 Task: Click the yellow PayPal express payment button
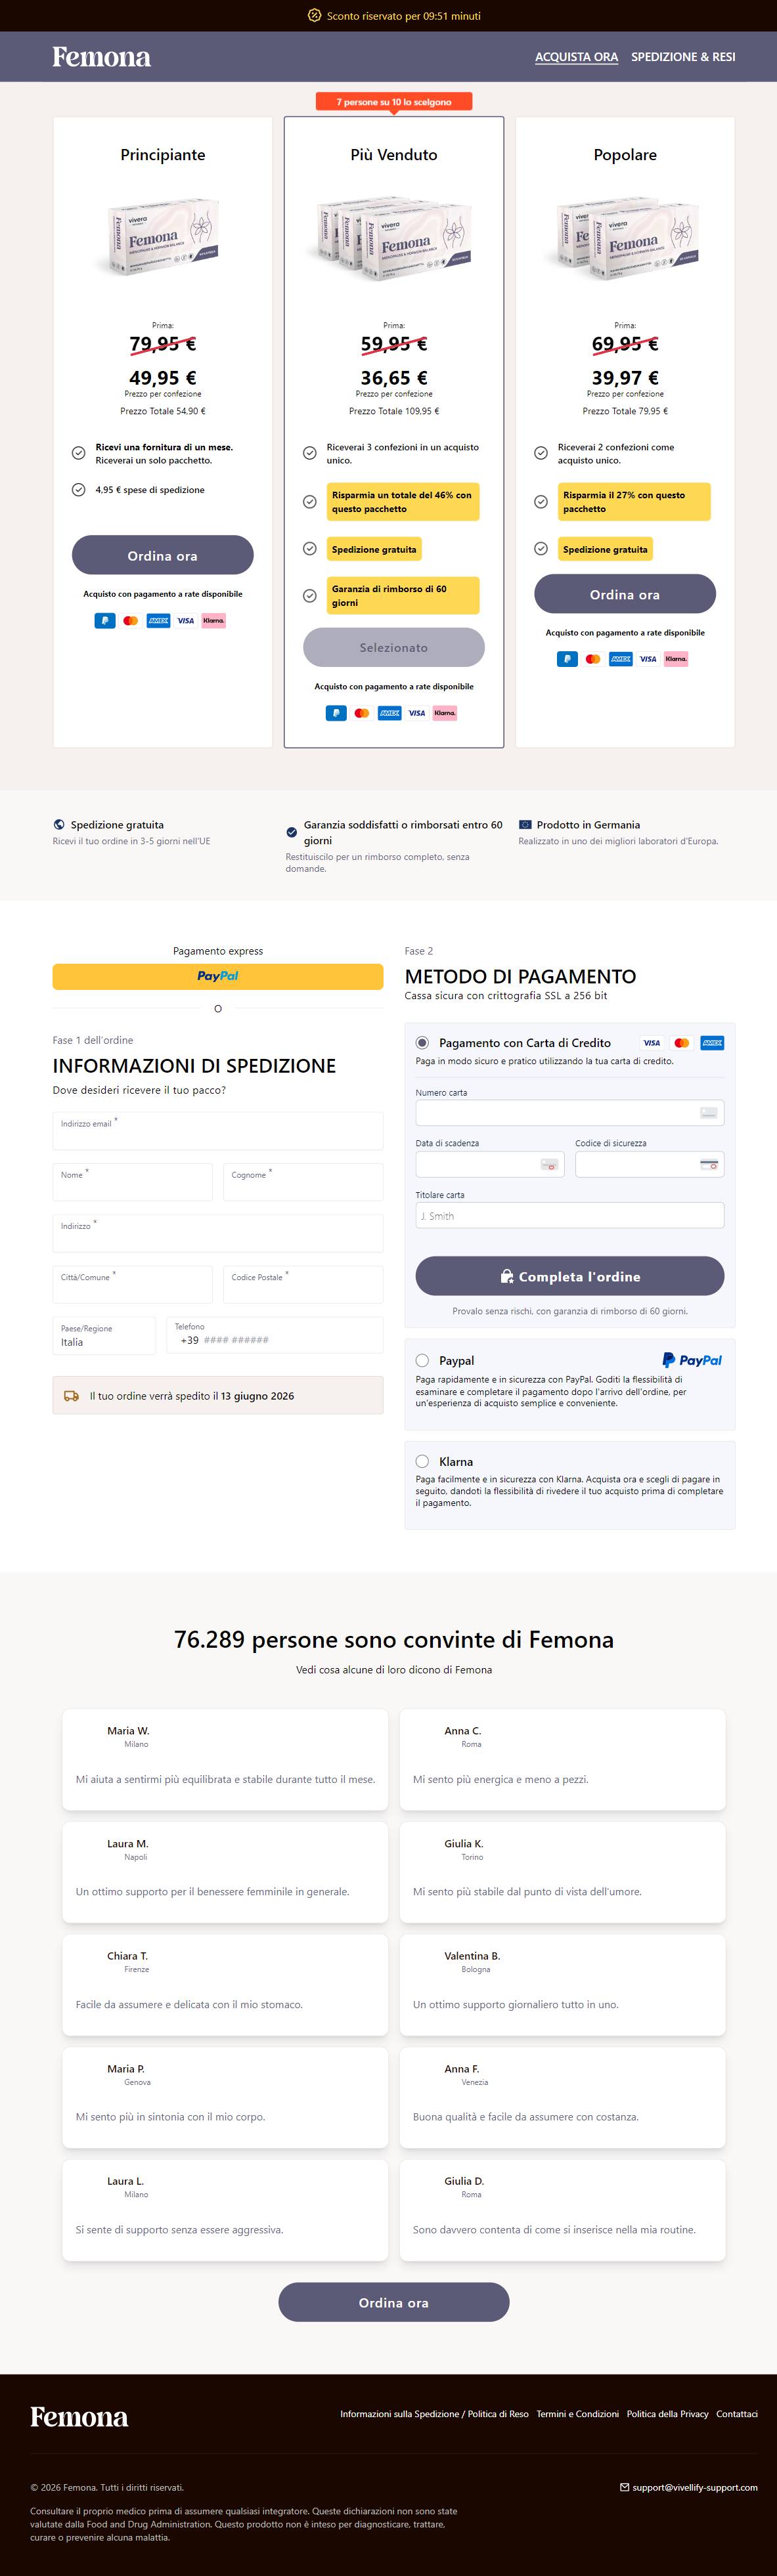coord(218,976)
